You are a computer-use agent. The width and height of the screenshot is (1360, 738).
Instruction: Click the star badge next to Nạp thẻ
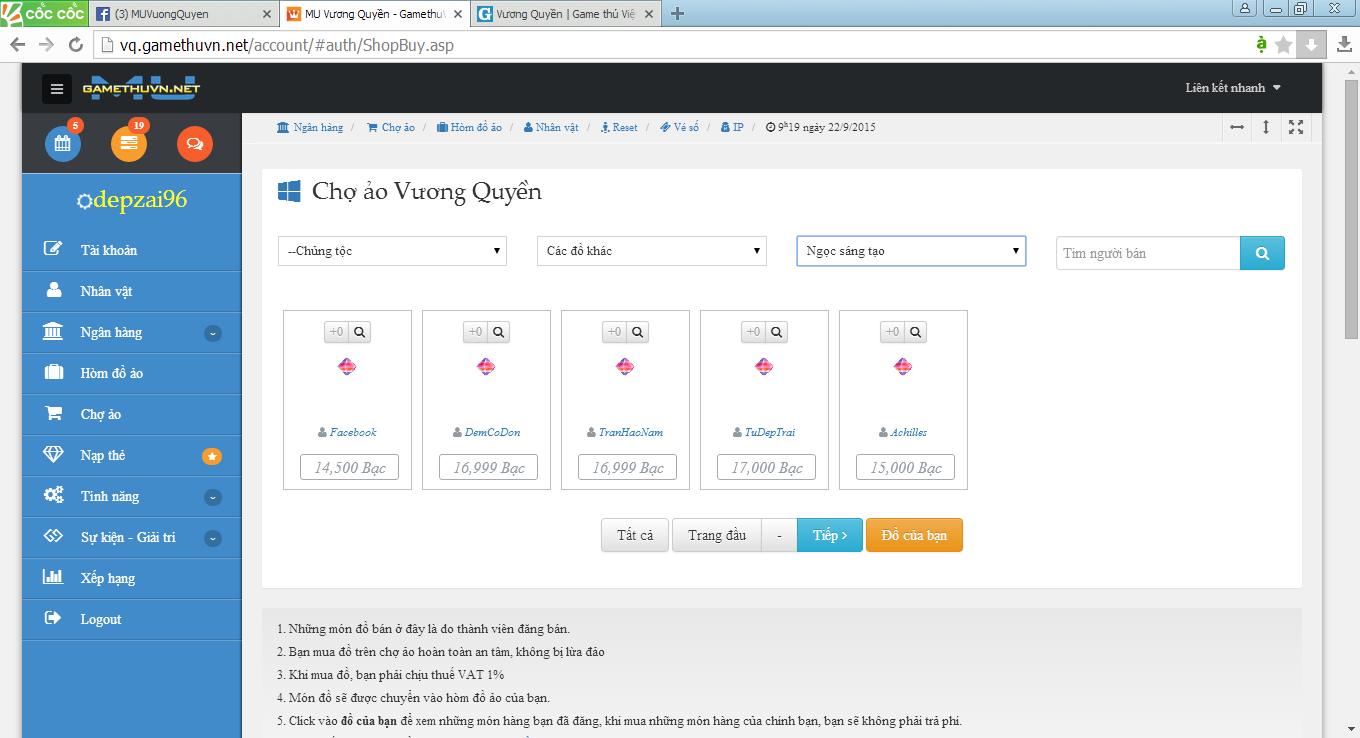coord(212,456)
